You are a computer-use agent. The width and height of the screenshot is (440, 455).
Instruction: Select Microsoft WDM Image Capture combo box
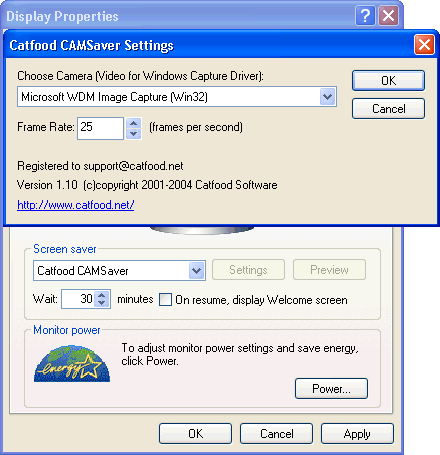[177, 97]
